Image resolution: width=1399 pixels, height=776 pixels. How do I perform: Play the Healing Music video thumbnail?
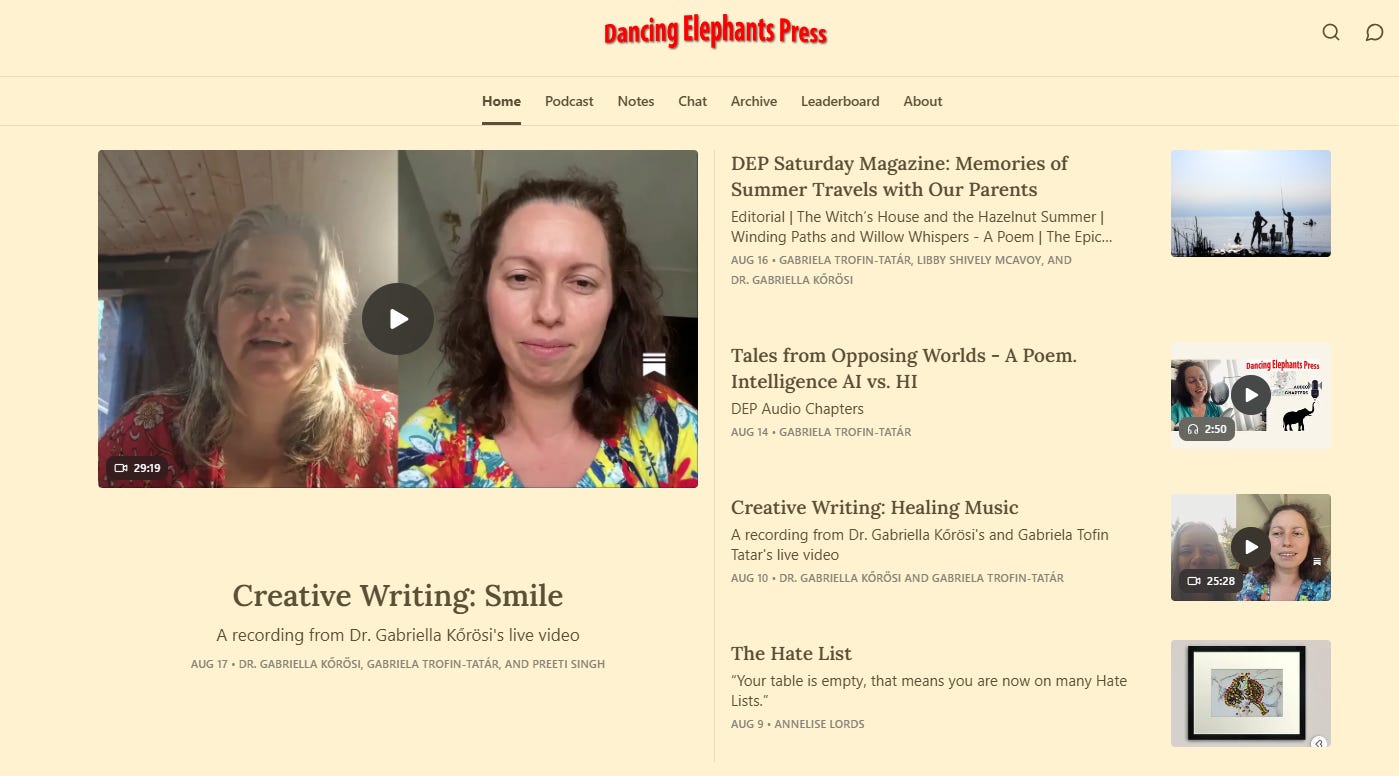pos(1250,547)
